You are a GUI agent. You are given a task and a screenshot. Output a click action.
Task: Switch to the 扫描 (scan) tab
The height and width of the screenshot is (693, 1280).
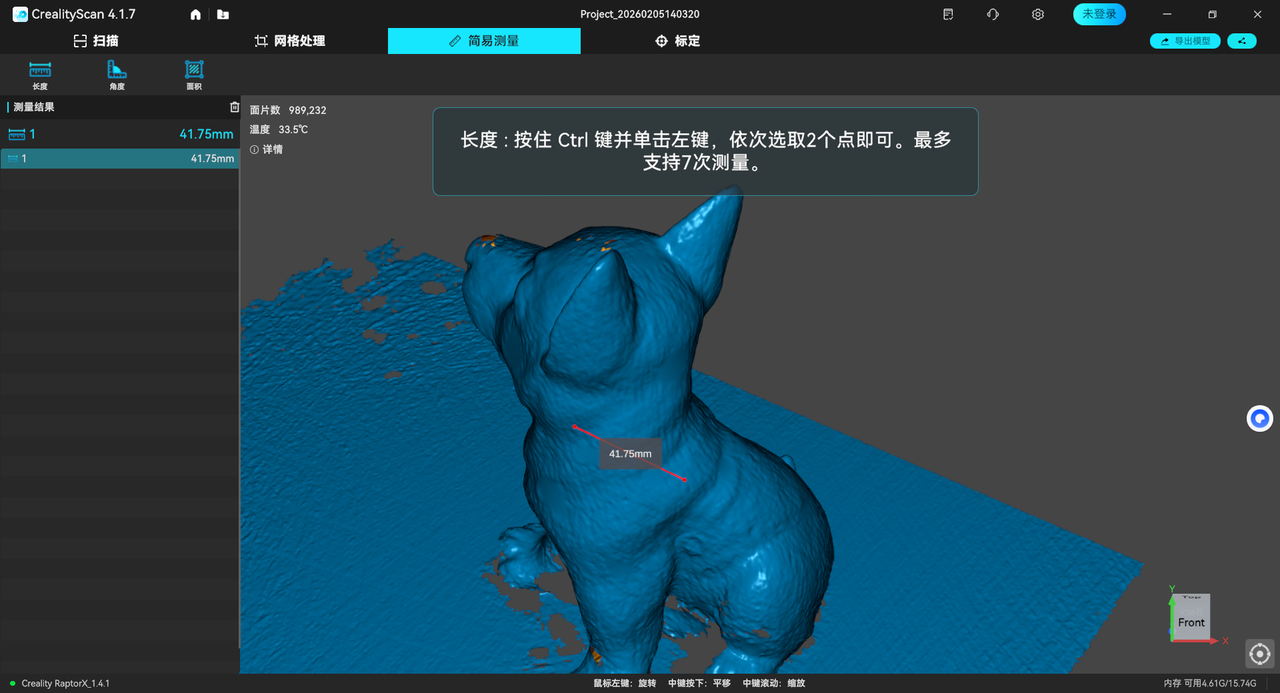coord(96,41)
